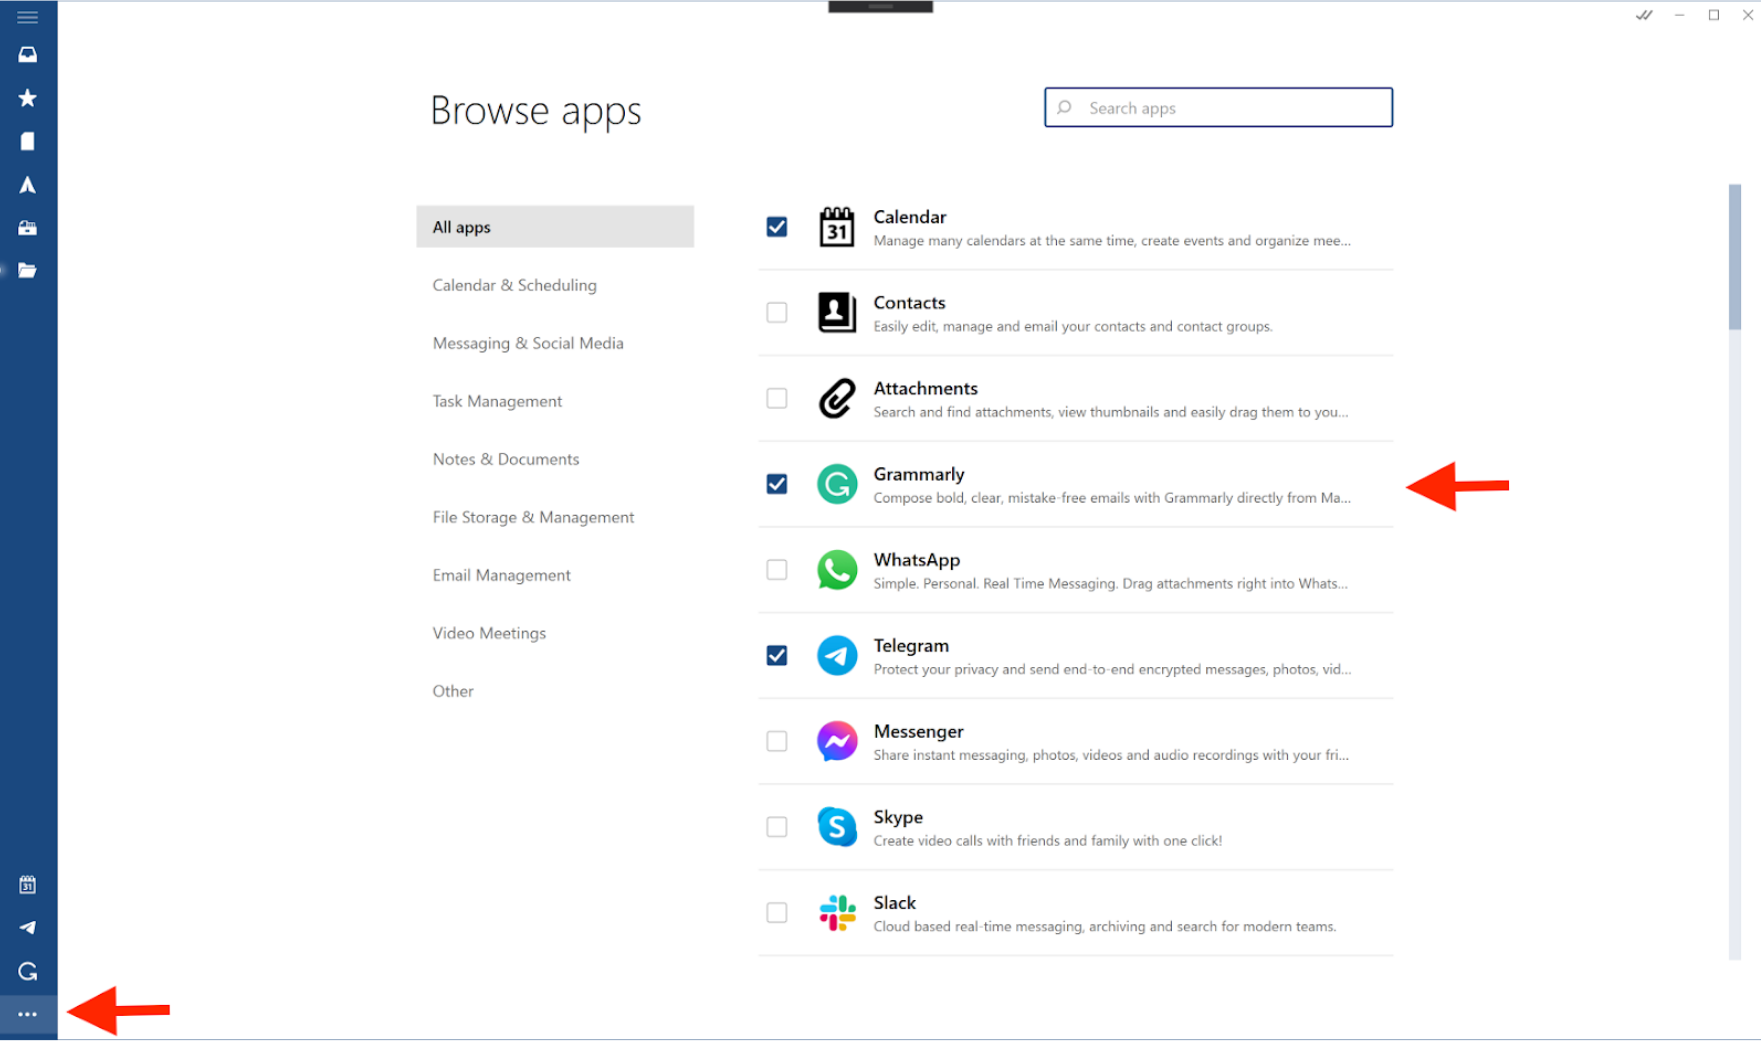Open the Archive box icon in sidebar
Viewport: 1761px width, 1042px height.
pos(27,228)
